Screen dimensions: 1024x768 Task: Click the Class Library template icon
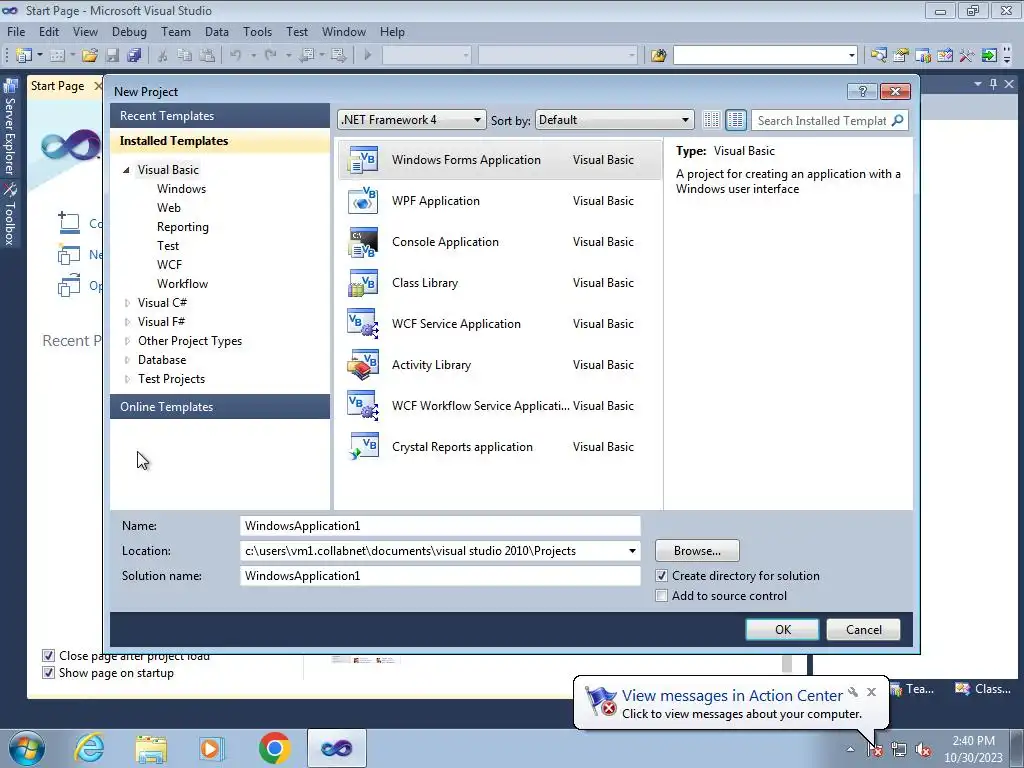(363, 283)
